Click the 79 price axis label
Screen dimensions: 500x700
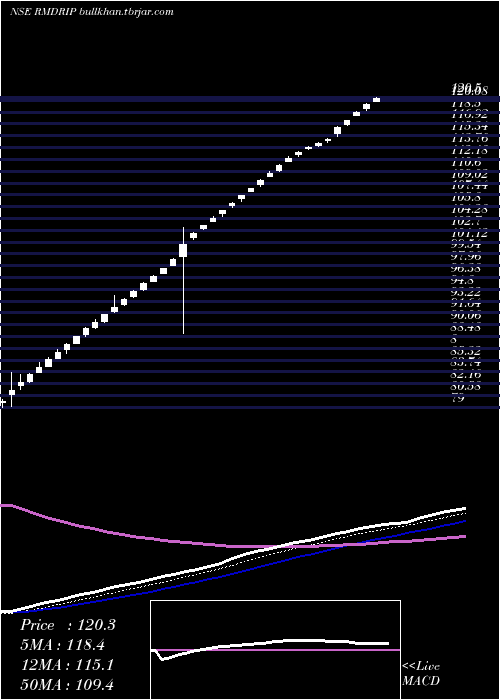(458, 399)
